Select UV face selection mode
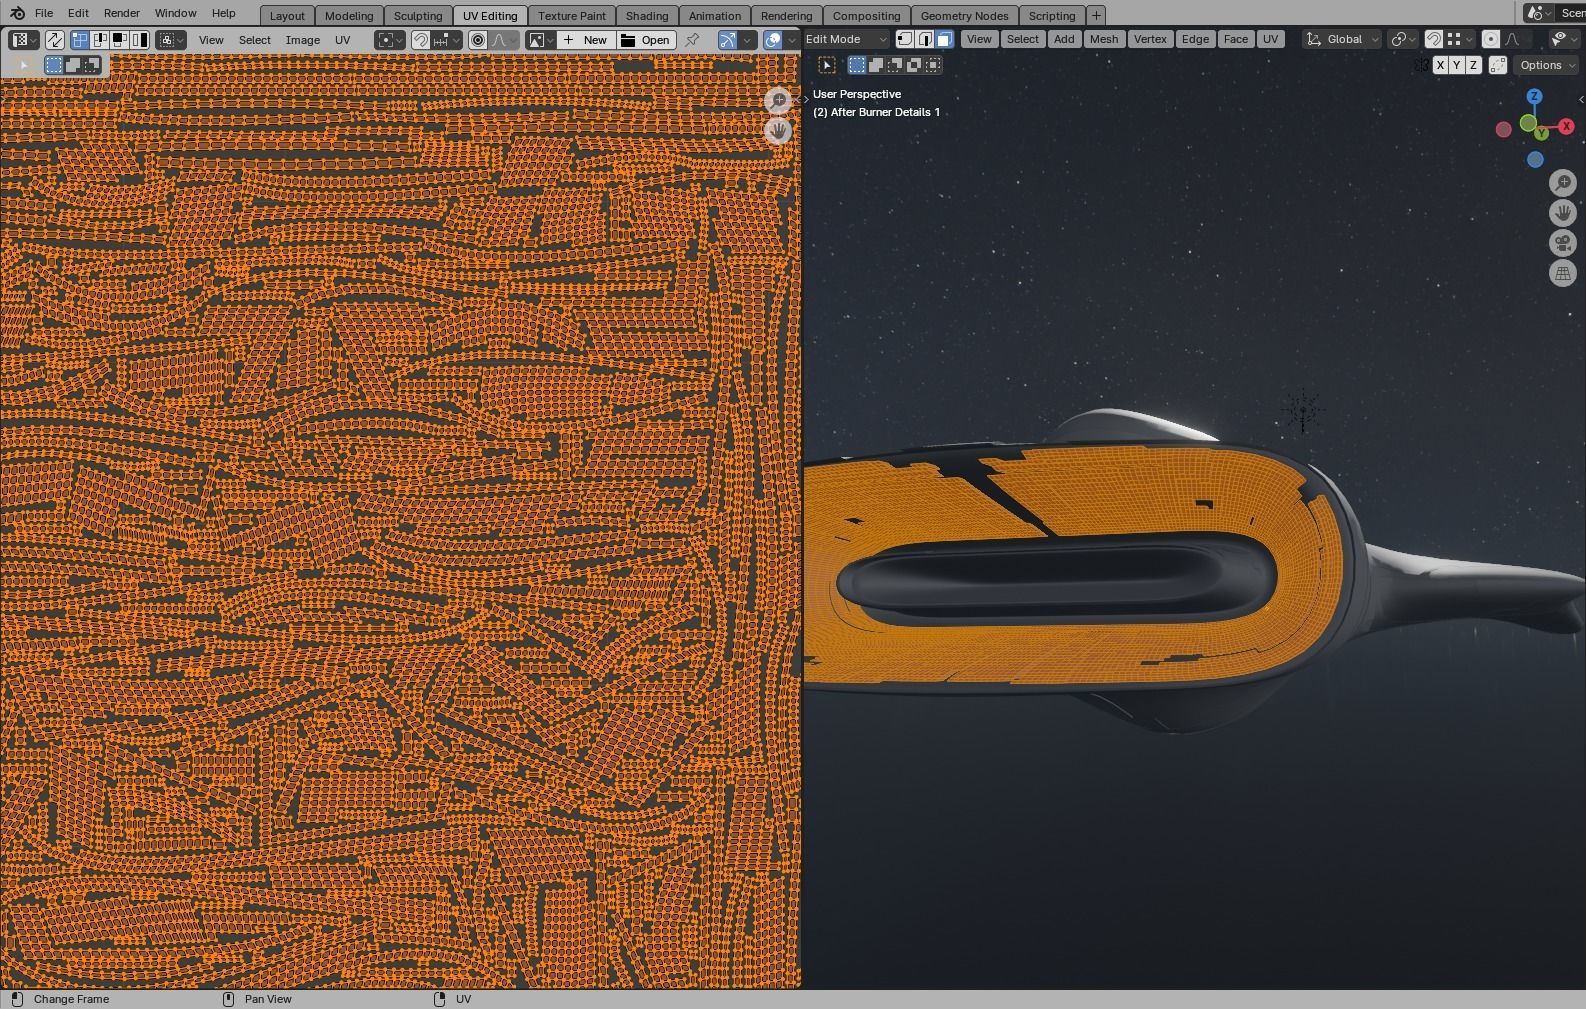 pyautogui.click(x=119, y=40)
